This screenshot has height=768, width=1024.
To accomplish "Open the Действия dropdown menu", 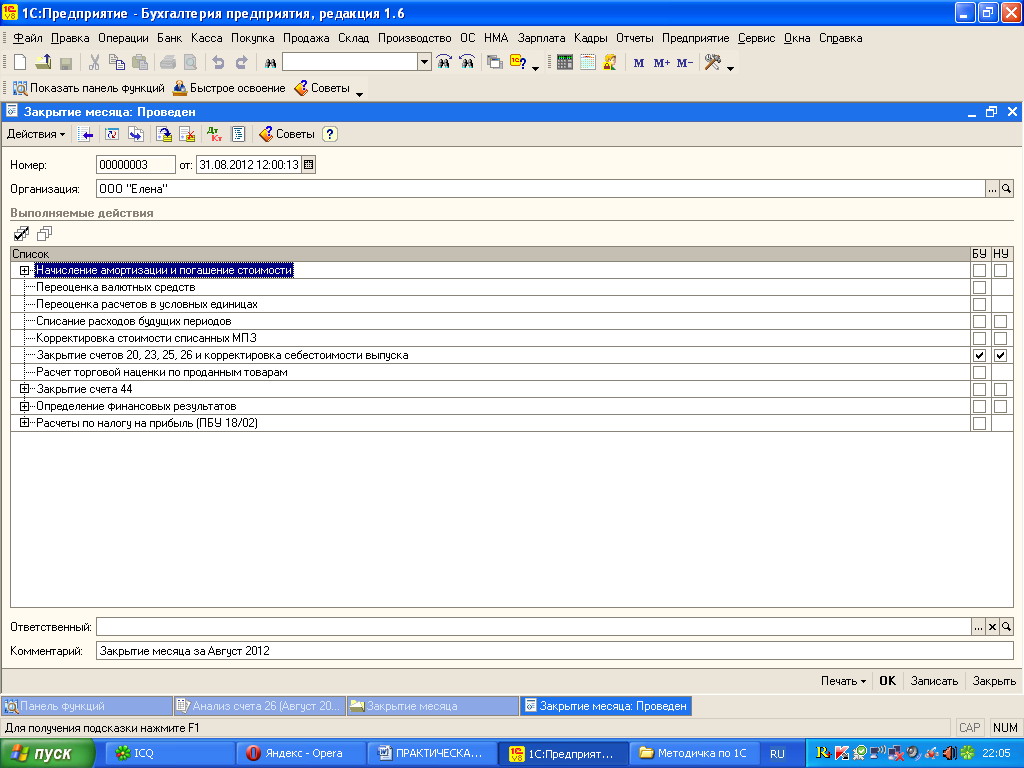I will click(36, 134).
